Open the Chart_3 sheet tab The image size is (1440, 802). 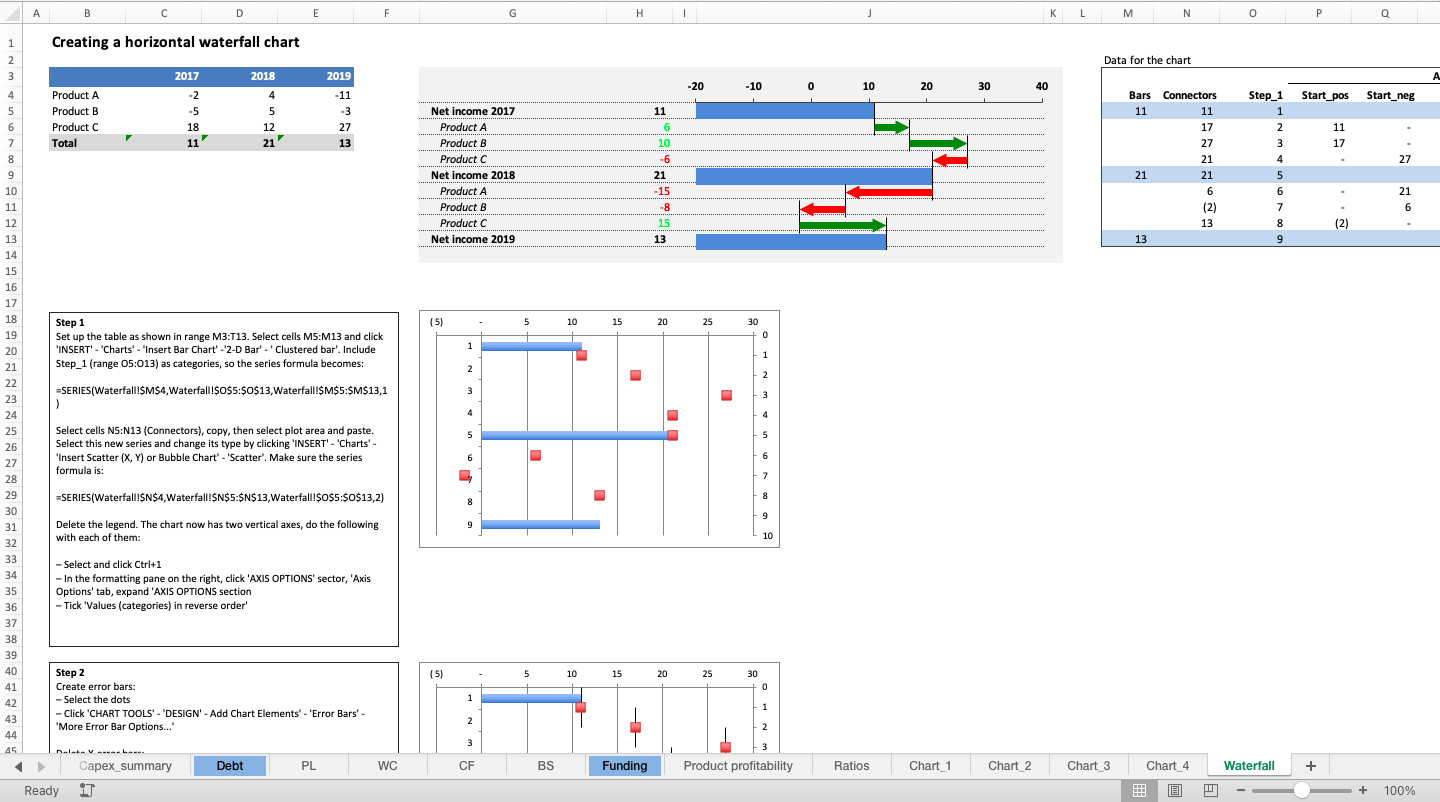coord(1088,766)
